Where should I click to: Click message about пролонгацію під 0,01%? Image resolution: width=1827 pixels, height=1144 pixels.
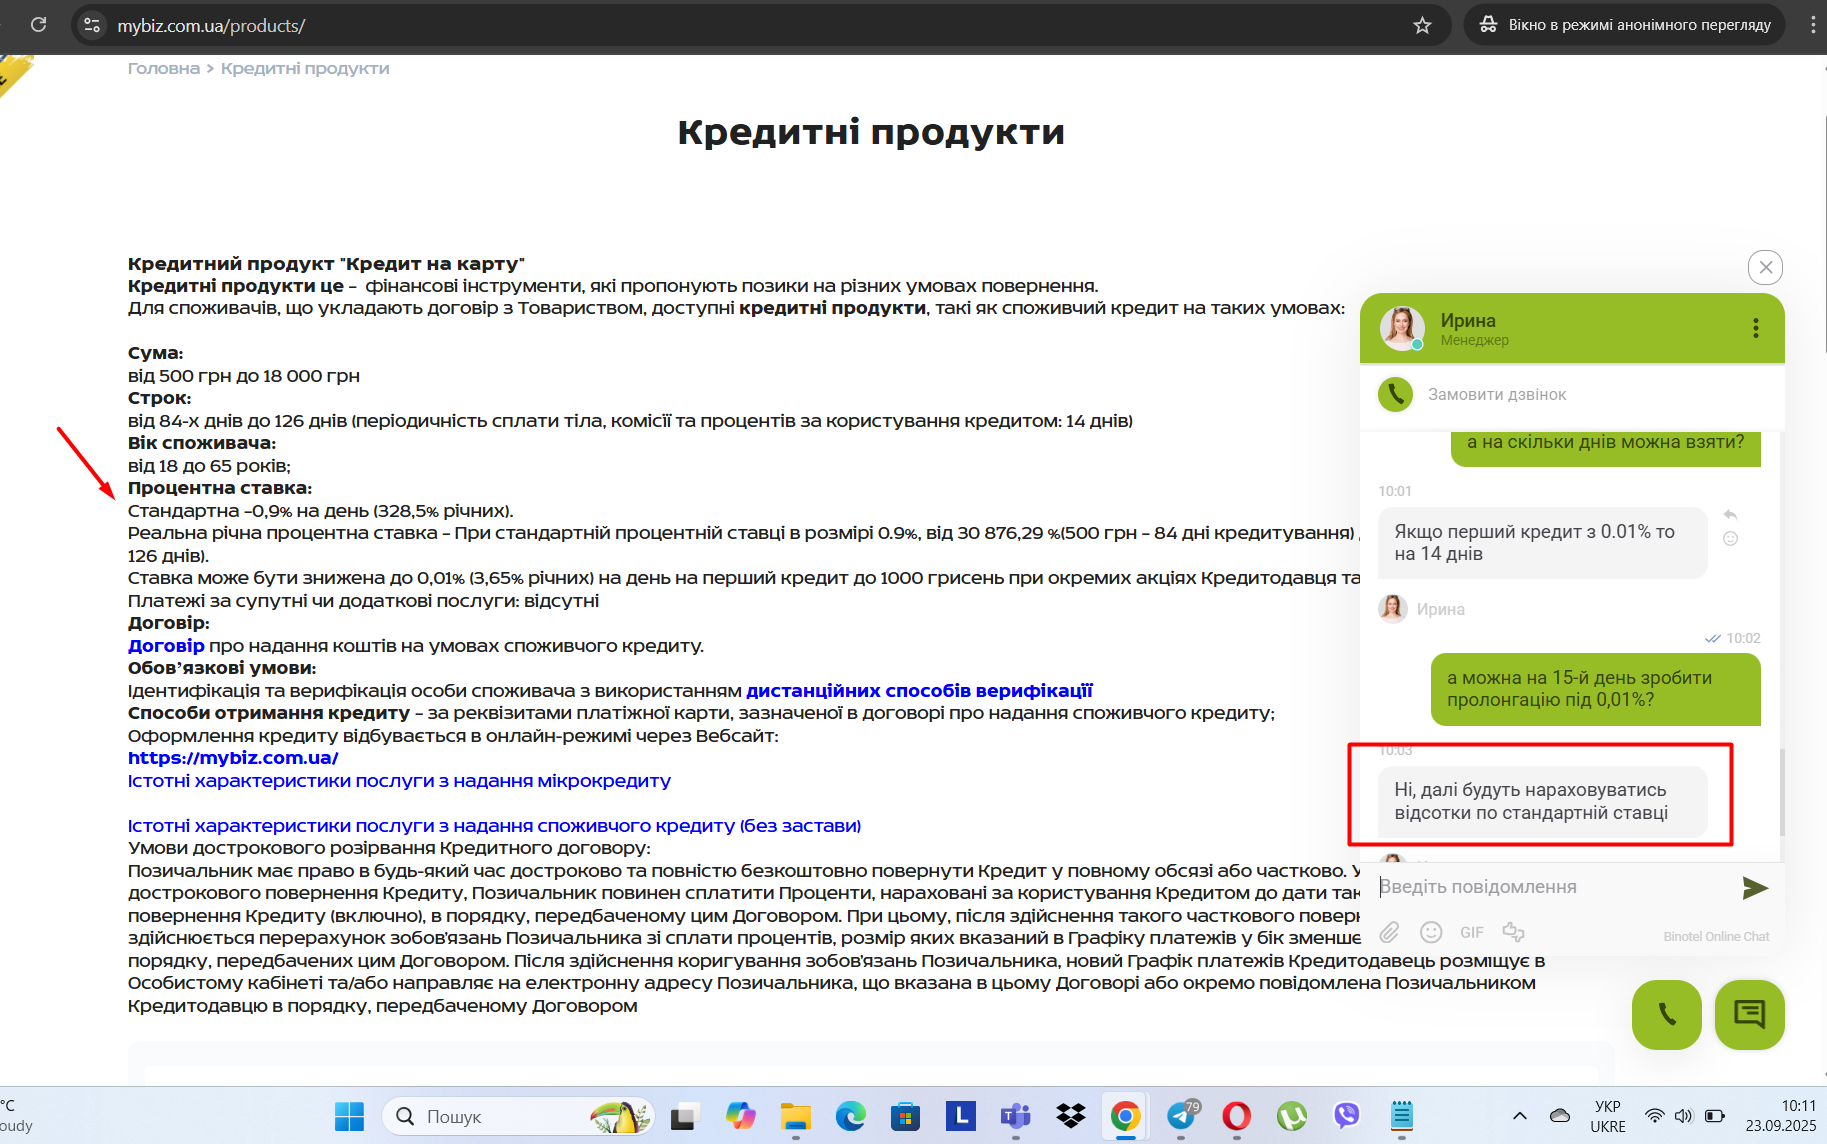click(x=1596, y=689)
